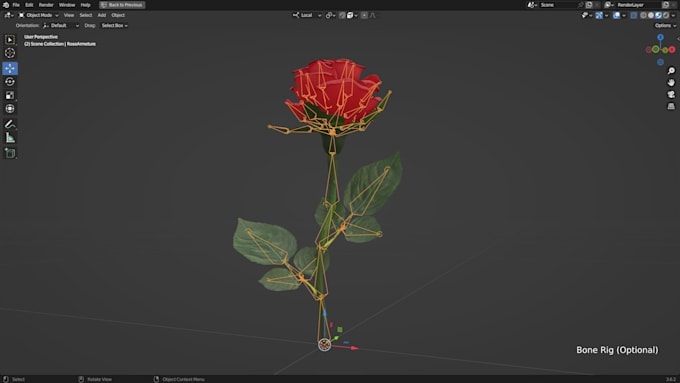Open the viewport View menu
680x383 pixels.
pos(69,15)
